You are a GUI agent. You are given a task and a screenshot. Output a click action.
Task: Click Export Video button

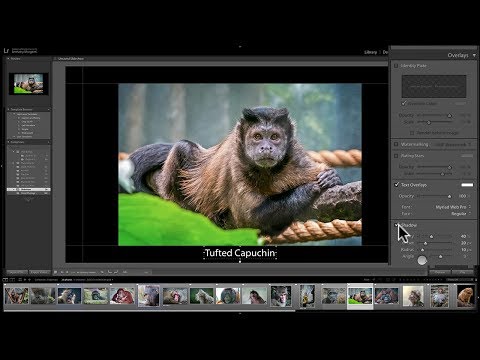(x=39, y=272)
